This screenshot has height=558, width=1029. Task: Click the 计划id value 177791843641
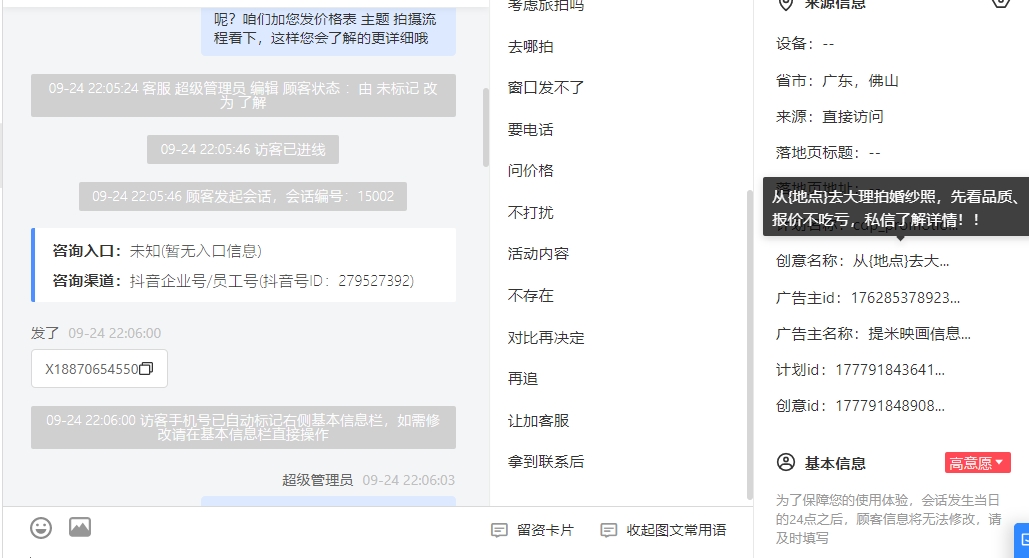click(889, 370)
